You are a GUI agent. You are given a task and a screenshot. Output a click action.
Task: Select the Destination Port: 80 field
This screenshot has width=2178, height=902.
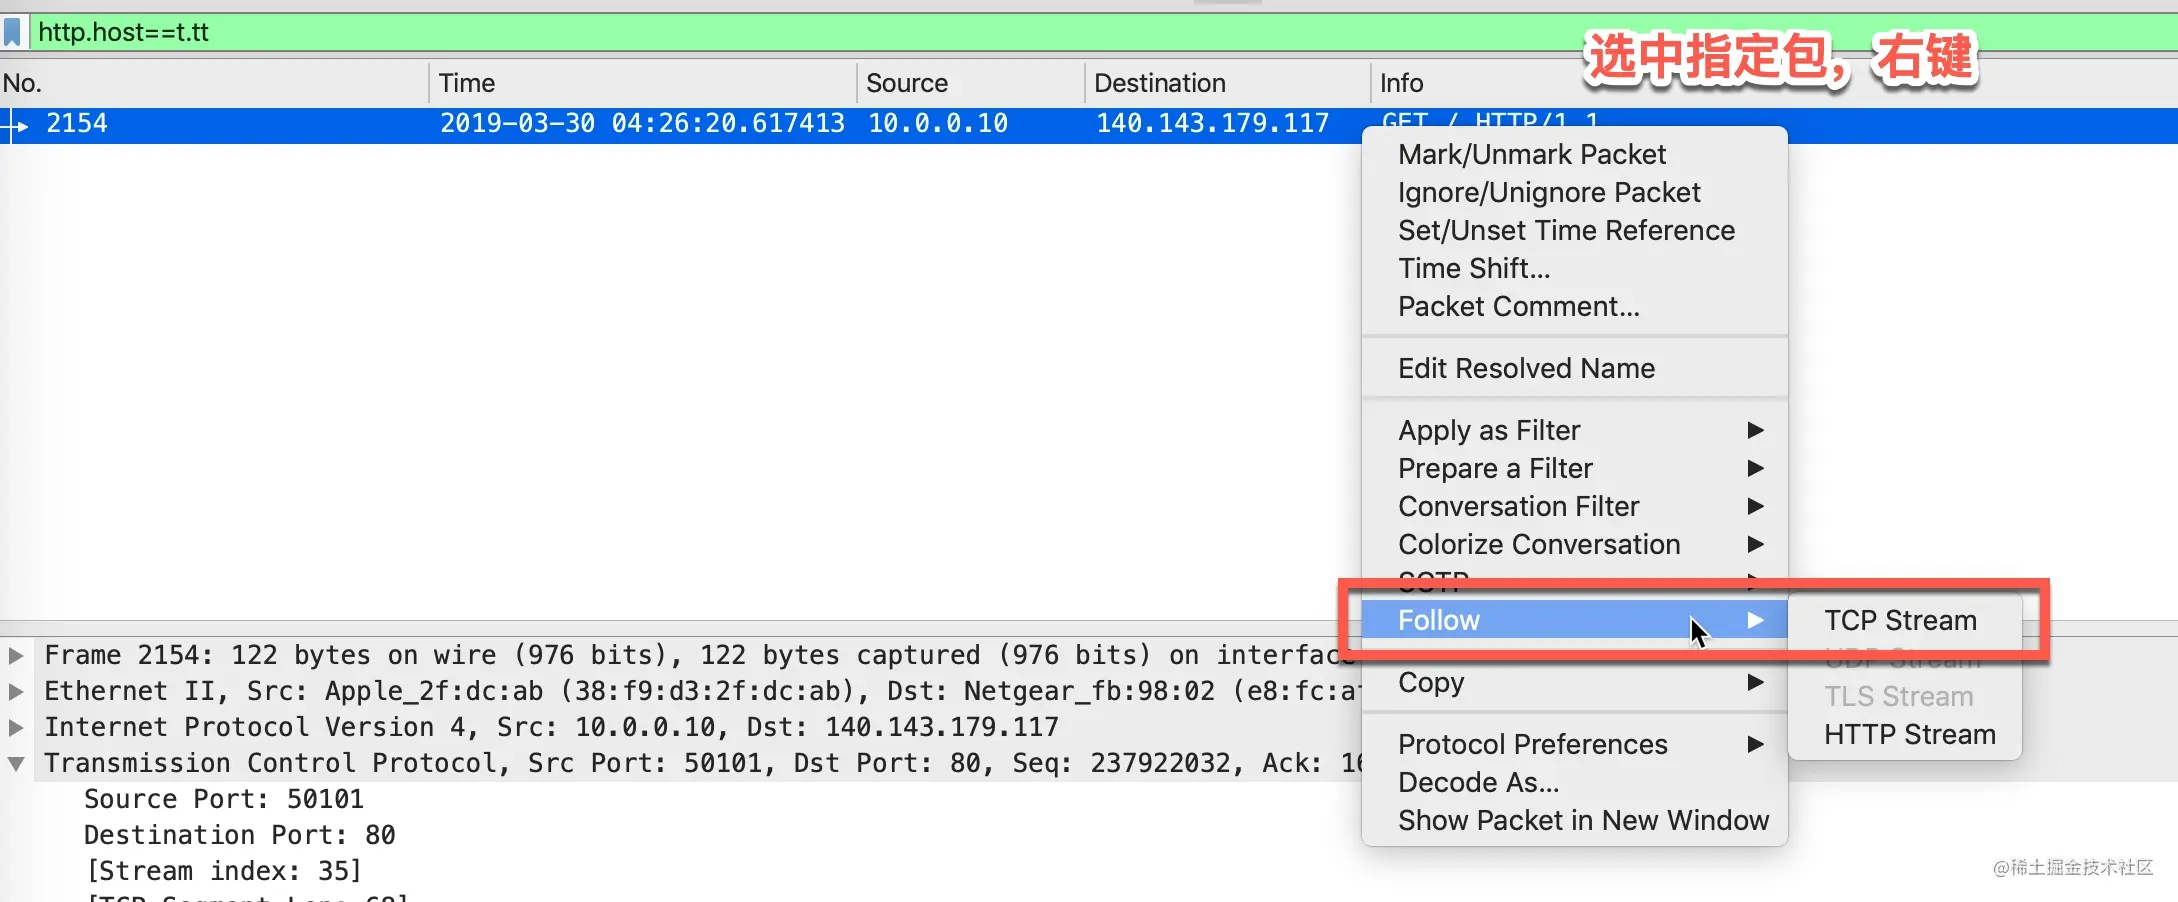tap(240, 835)
